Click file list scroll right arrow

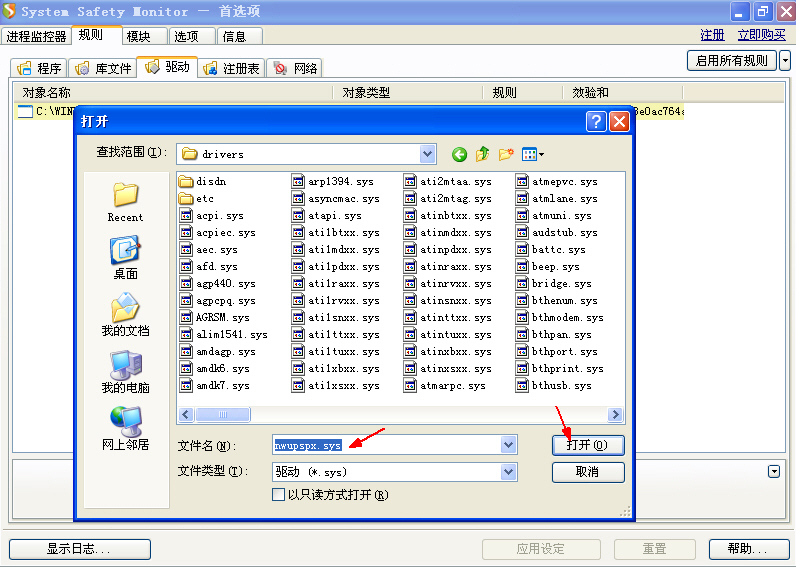(615, 414)
